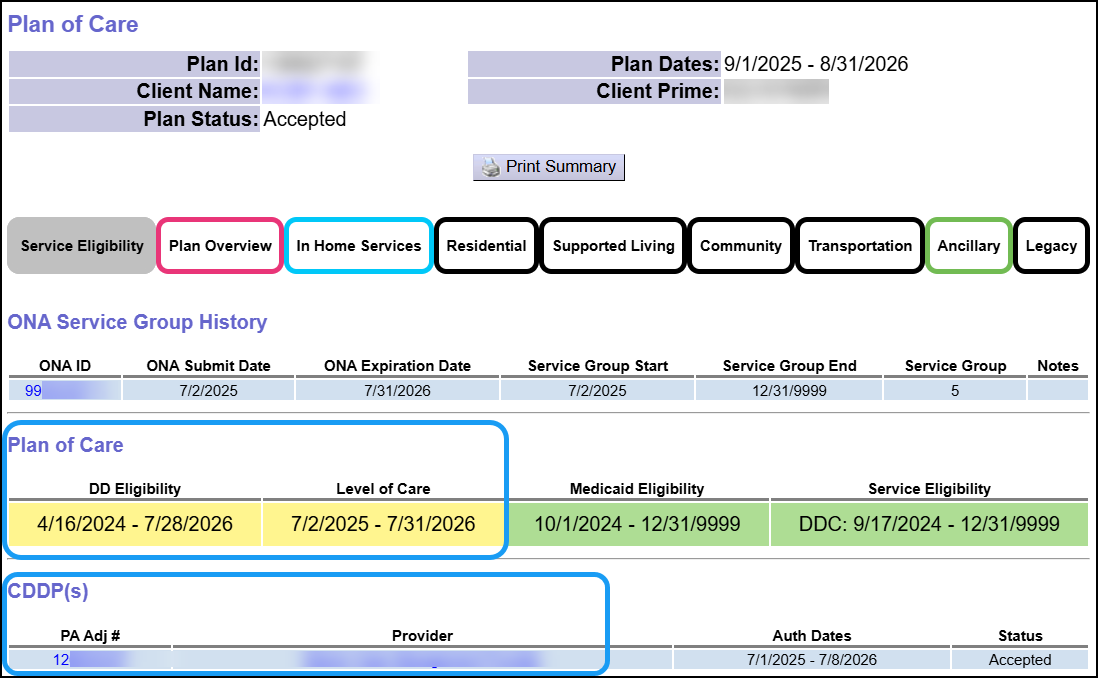Viewport: 1098px width, 678px height.
Task: Click the Service Group value 5 cell
Action: 954,389
